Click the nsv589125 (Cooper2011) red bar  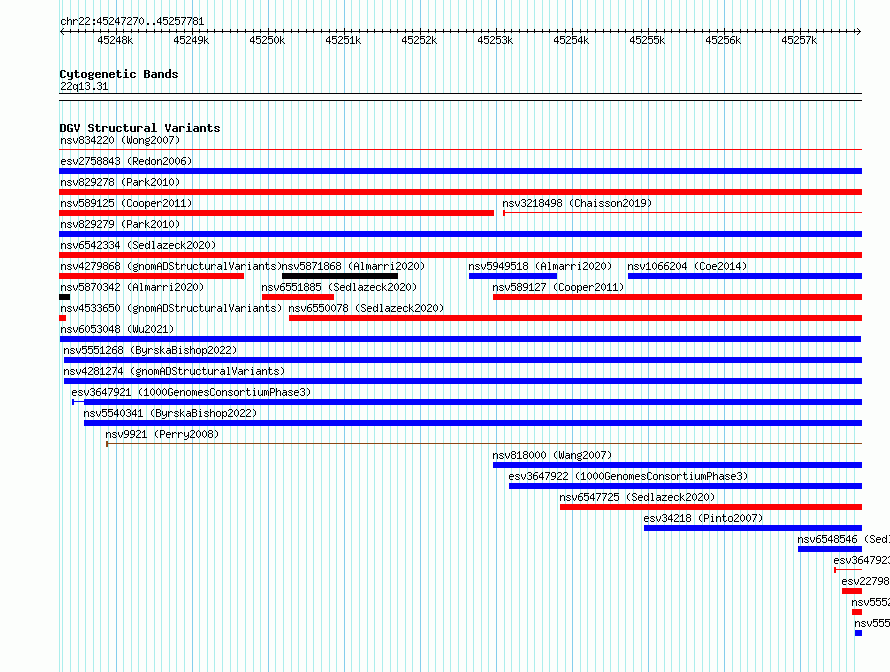point(276,213)
